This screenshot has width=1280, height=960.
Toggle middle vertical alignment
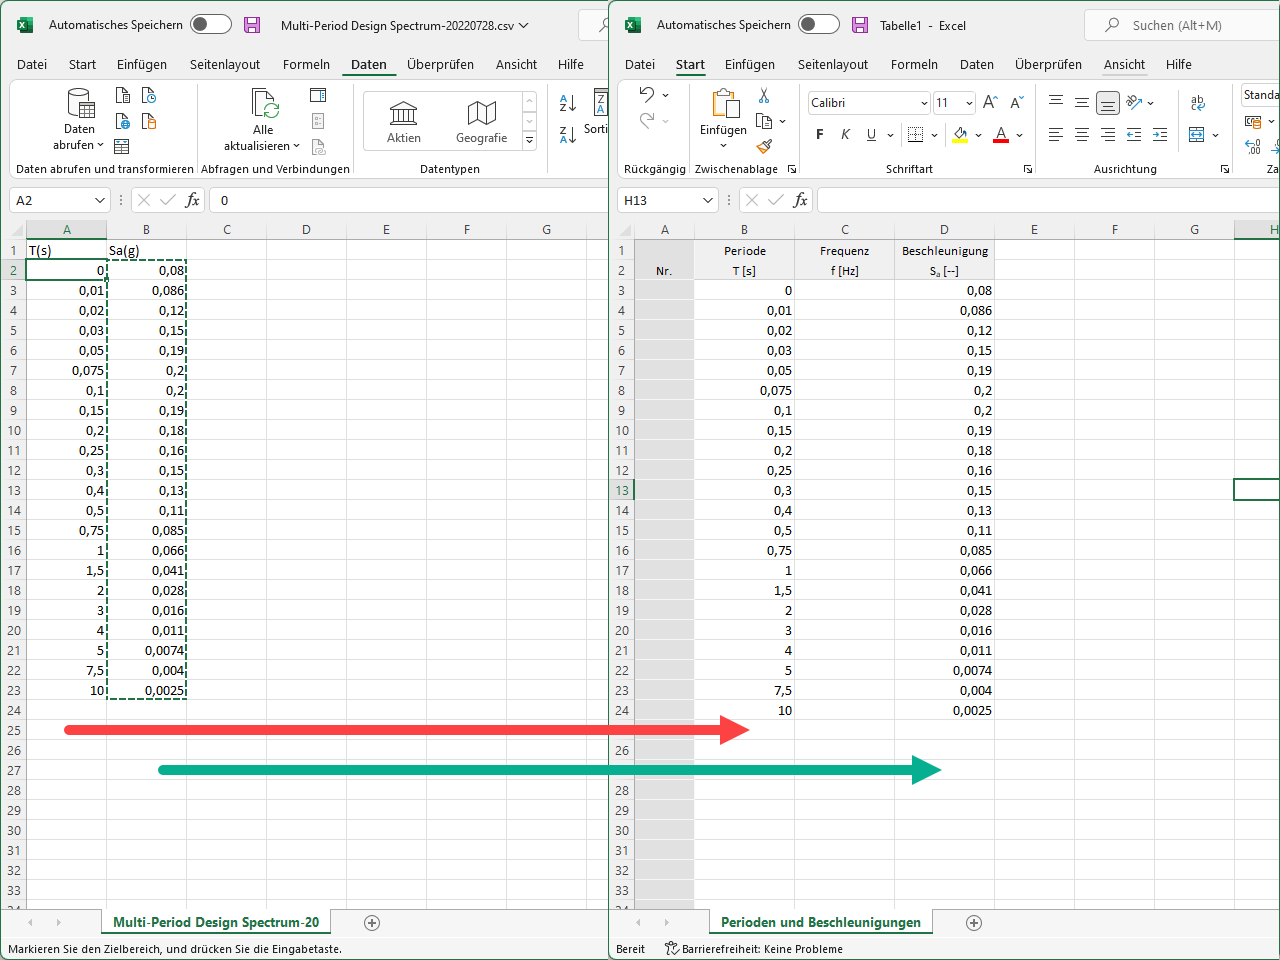pos(1082,102)
